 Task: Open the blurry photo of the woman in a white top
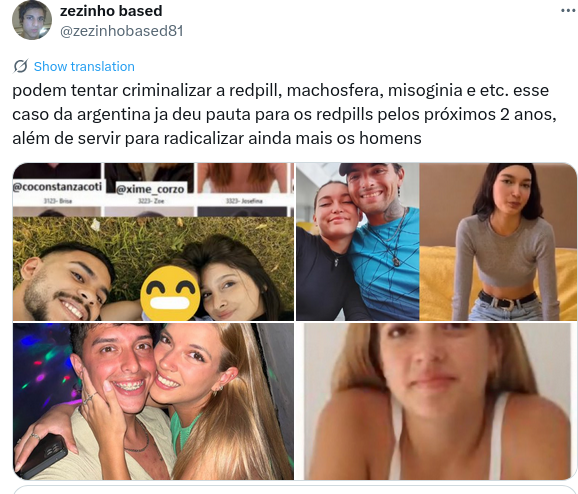pyautogui.click(x=436, y=401)
